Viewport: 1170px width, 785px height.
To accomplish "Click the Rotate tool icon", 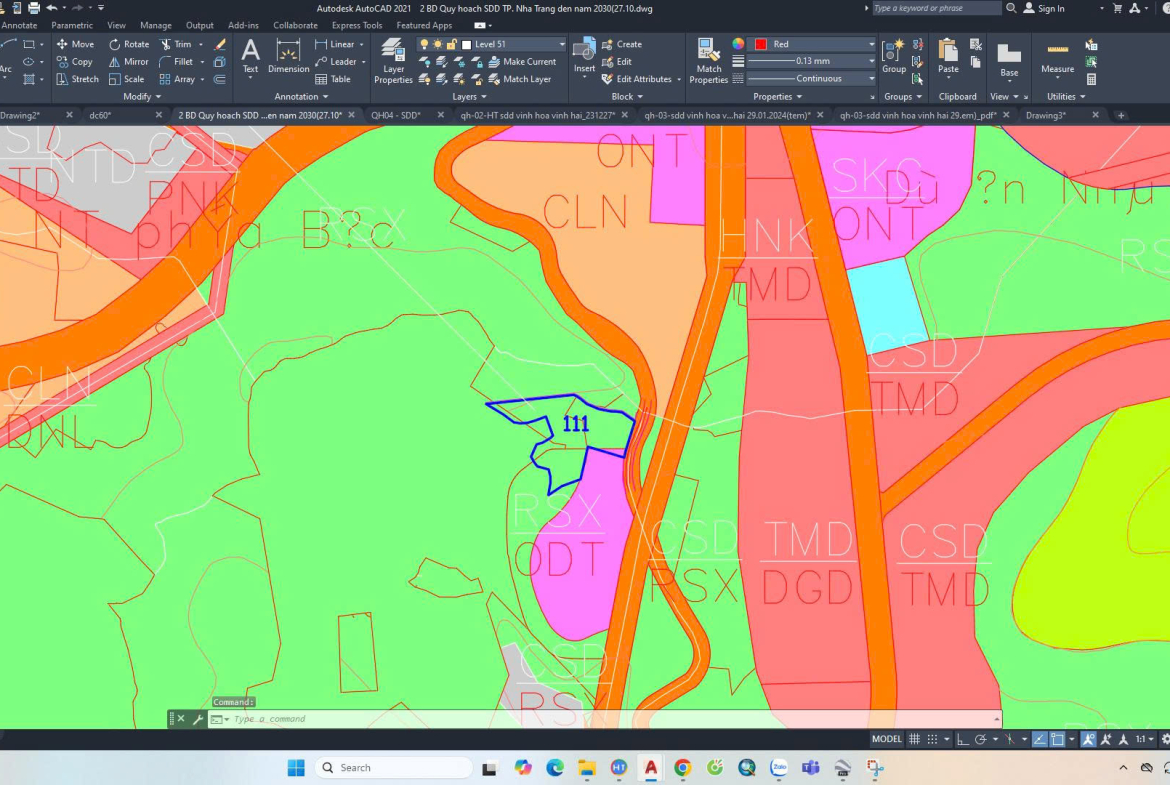I will (115, 44).
